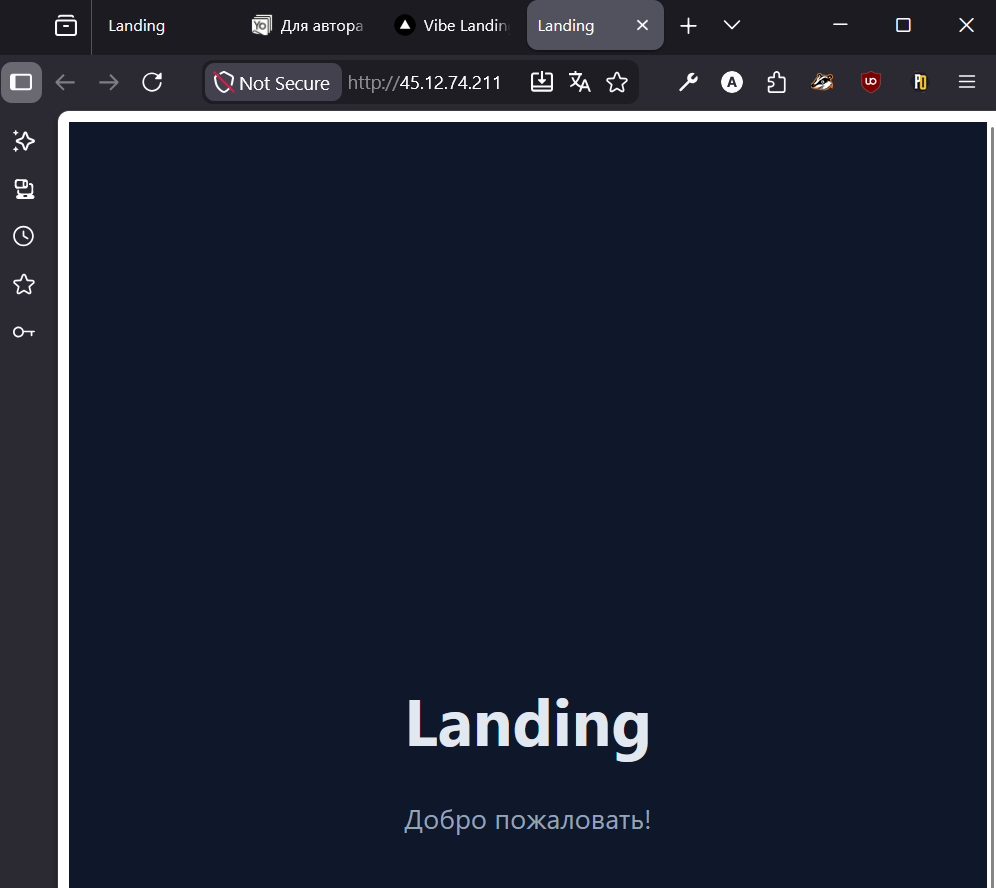Open the Extensions puzzle piece menu
Viewport: 996px width, 888px height.
777,82
